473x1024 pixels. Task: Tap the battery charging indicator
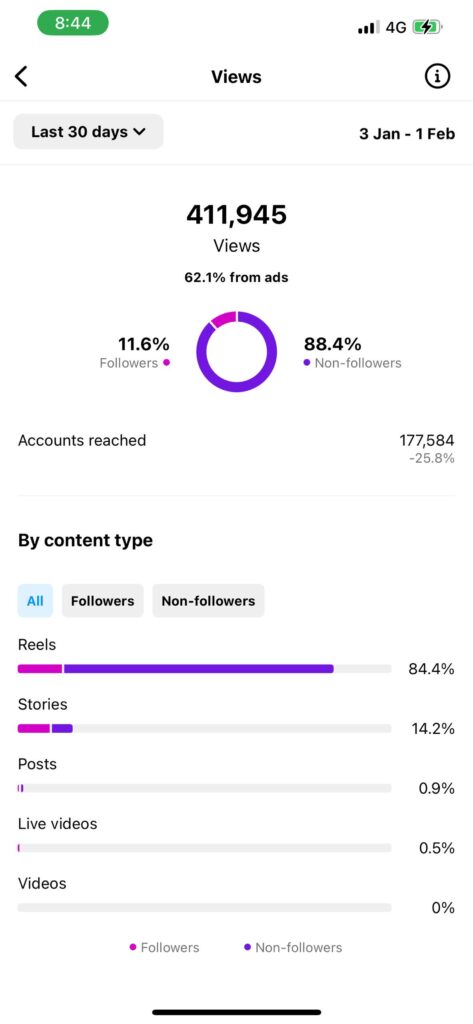(429, 27)
